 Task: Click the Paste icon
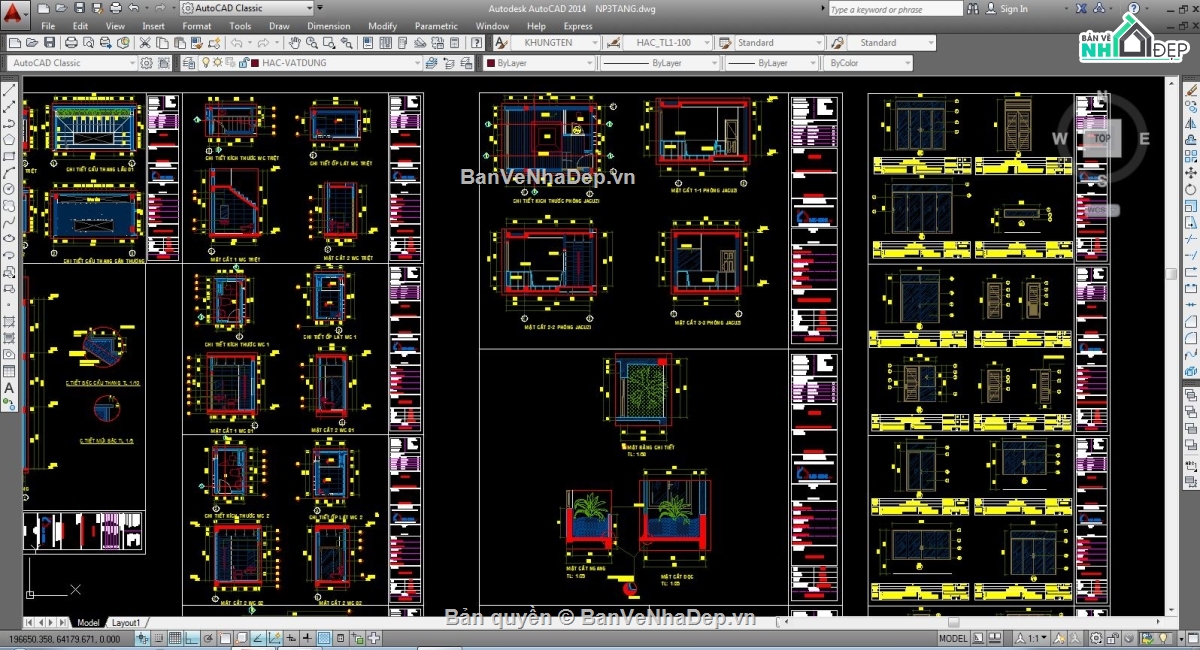(x=179, y=43)
